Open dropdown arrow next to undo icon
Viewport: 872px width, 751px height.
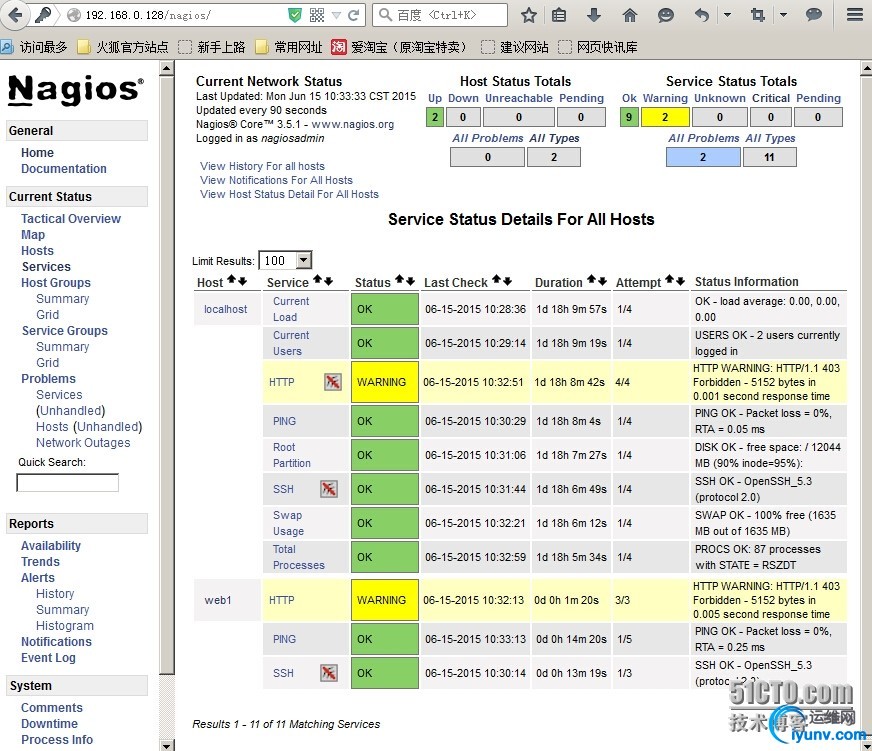(727, 15)
